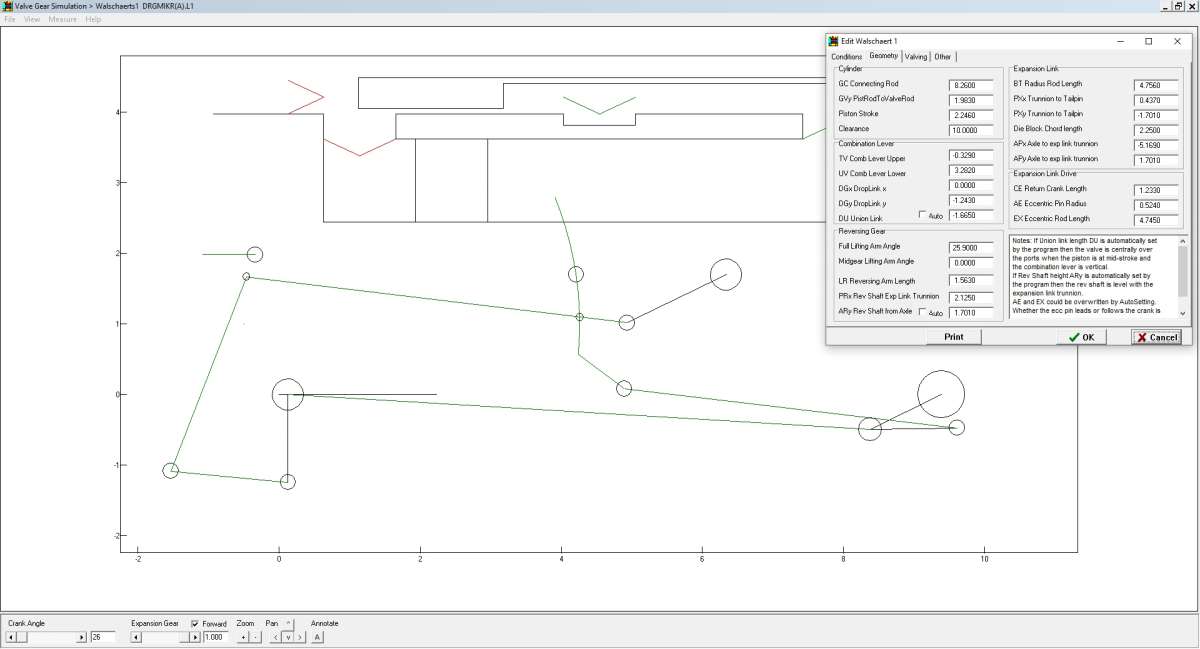Viewport: 1200px width, 649px height.
Task: Click the Expansion Gear value field
Action: [x=215, y=637]
